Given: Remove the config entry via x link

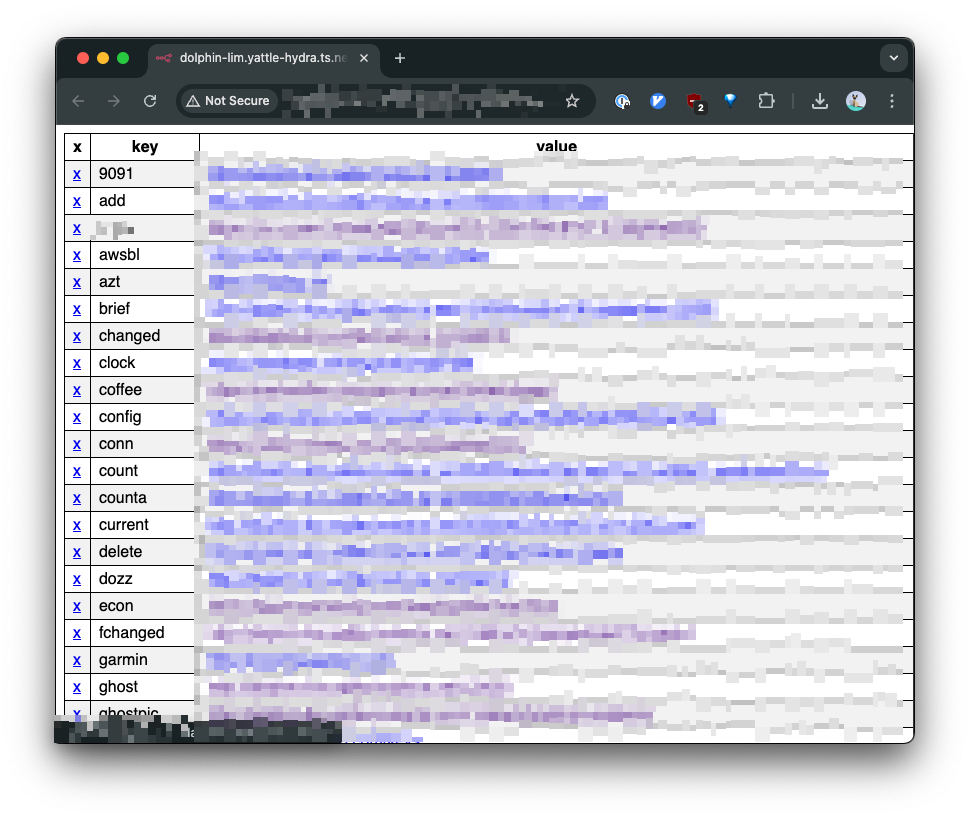Looking at the screenshot, I should point(77,417).
